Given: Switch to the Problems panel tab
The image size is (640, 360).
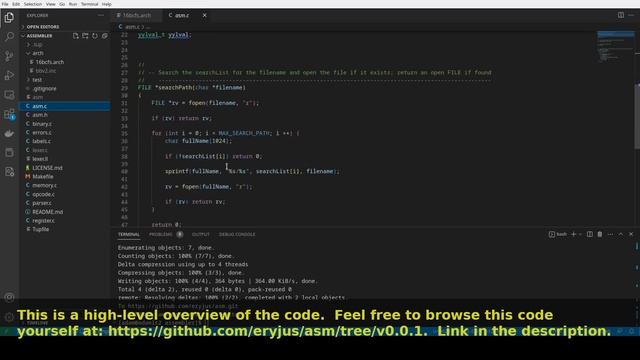Looking at the screenshot, I should click(161, 234).
